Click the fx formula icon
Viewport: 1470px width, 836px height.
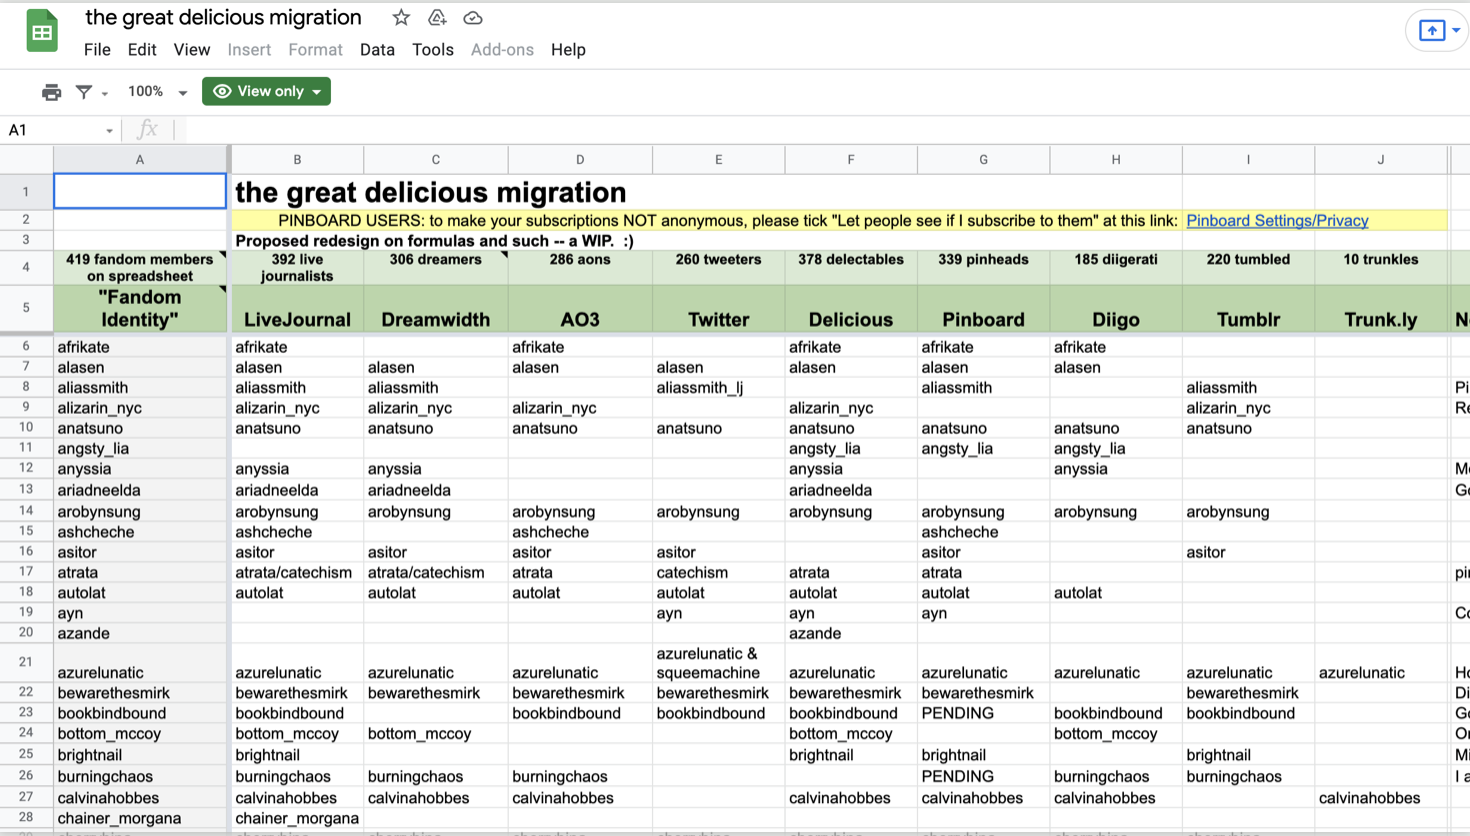click(x=147, y=129)
